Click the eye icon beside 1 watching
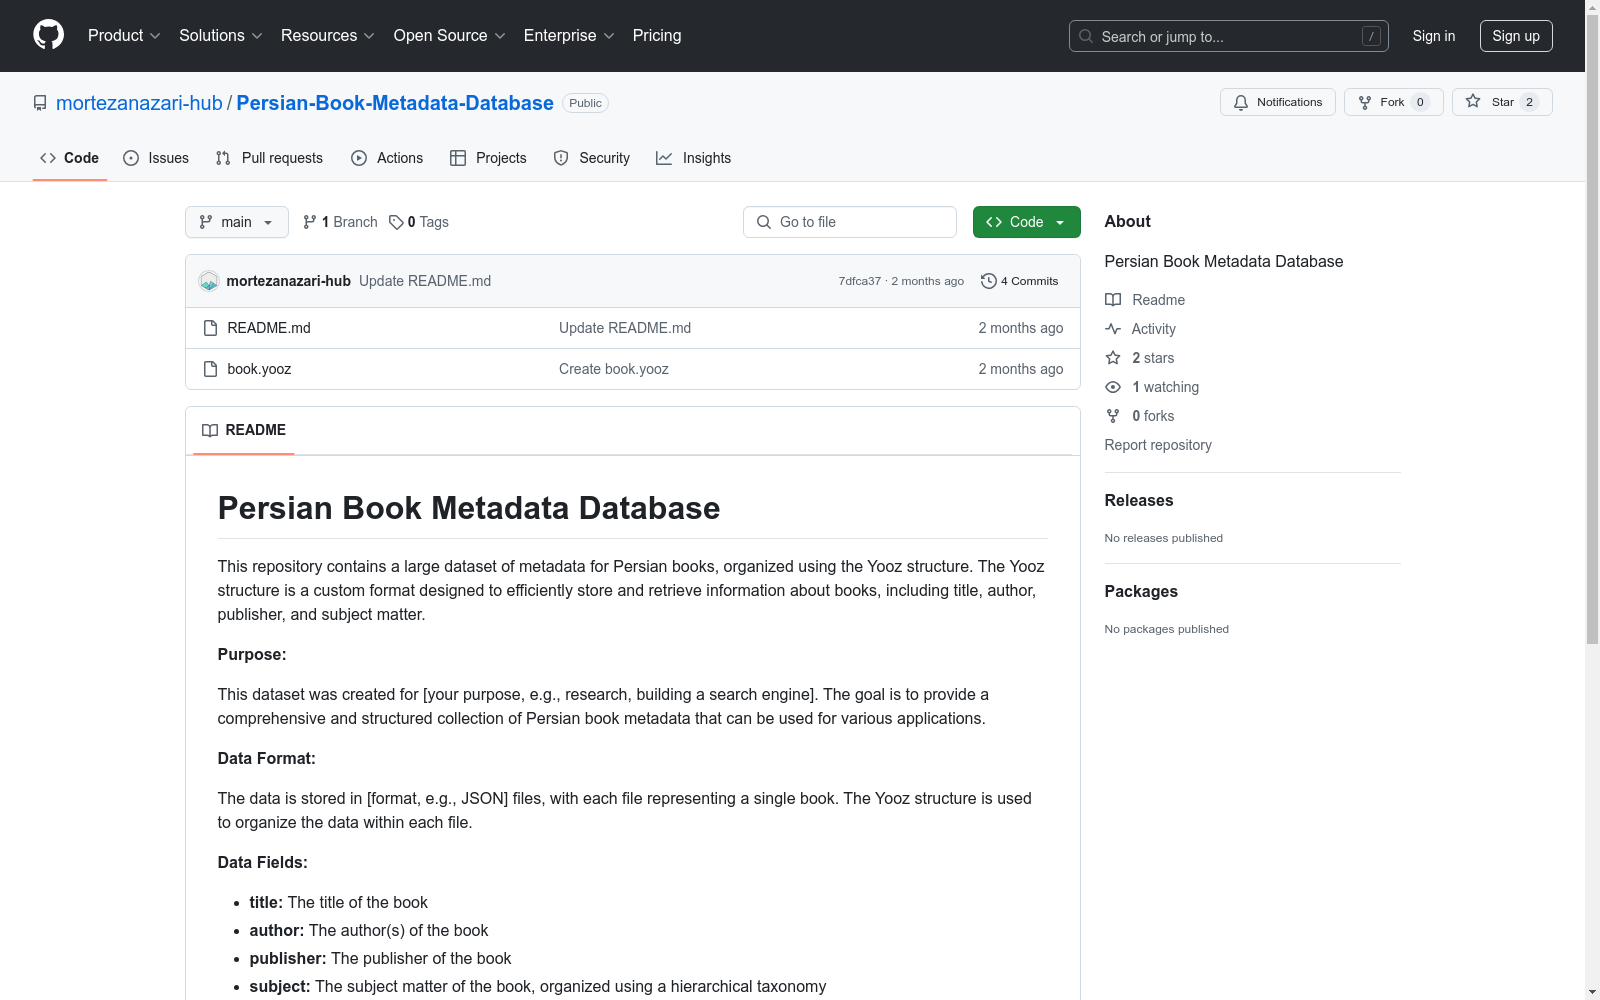Screen dimensions: 1600x1000 pos(1113,387)
